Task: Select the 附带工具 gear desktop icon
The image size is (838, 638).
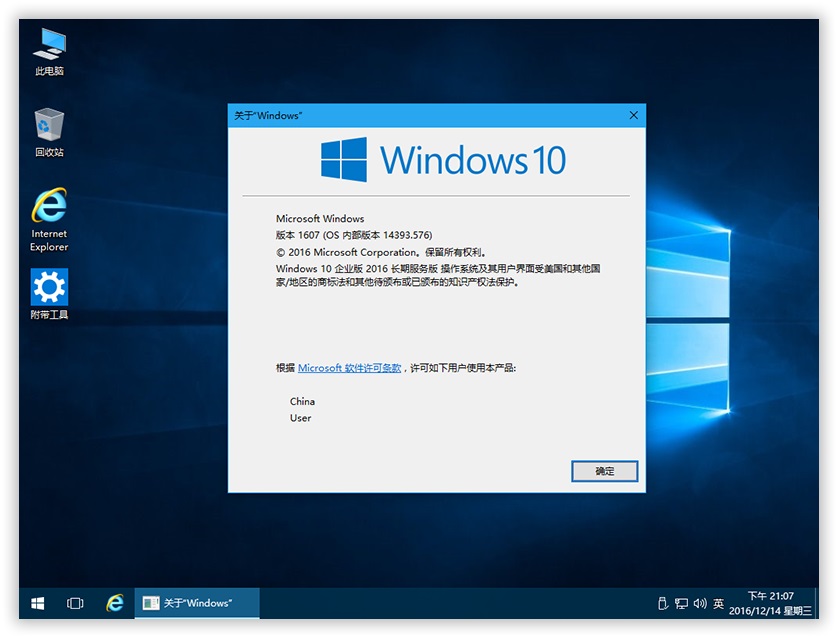Action: pyautogui.click(x=49, y=294)
